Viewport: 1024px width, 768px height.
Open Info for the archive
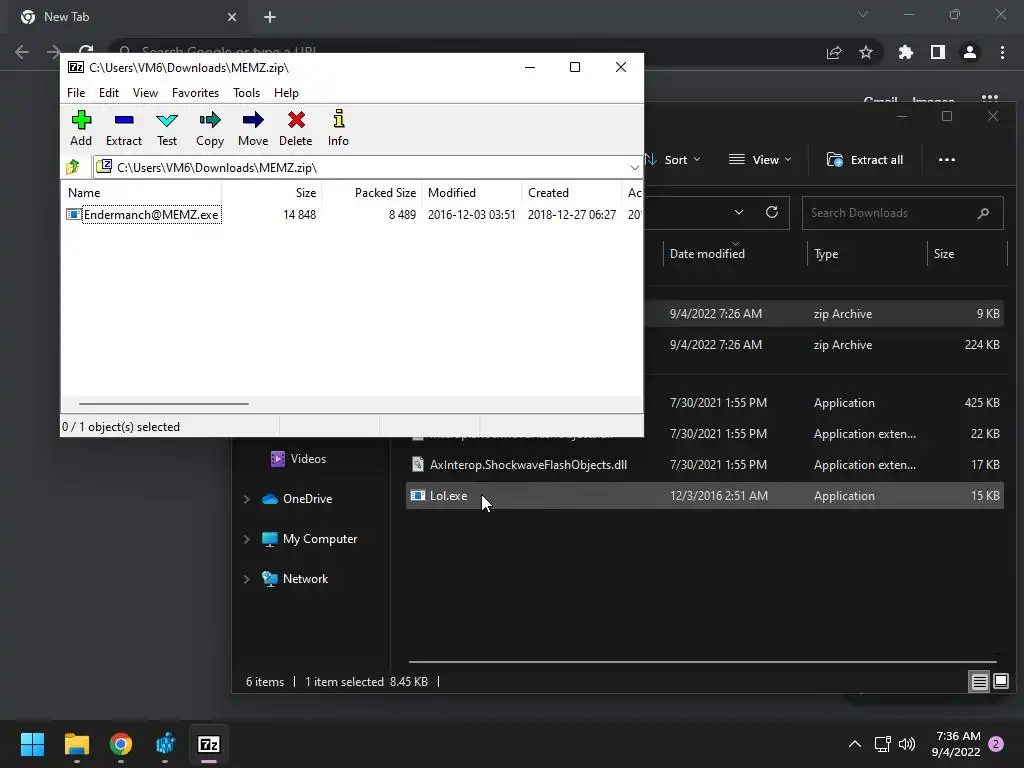[338, 128]
